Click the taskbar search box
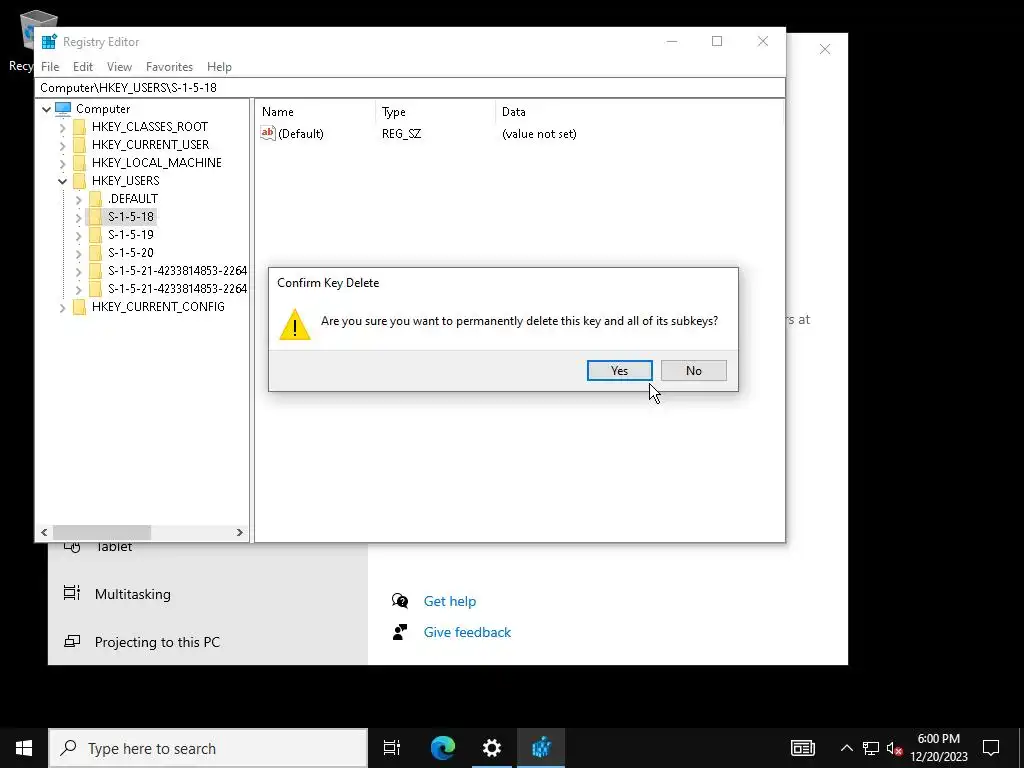 208,748
